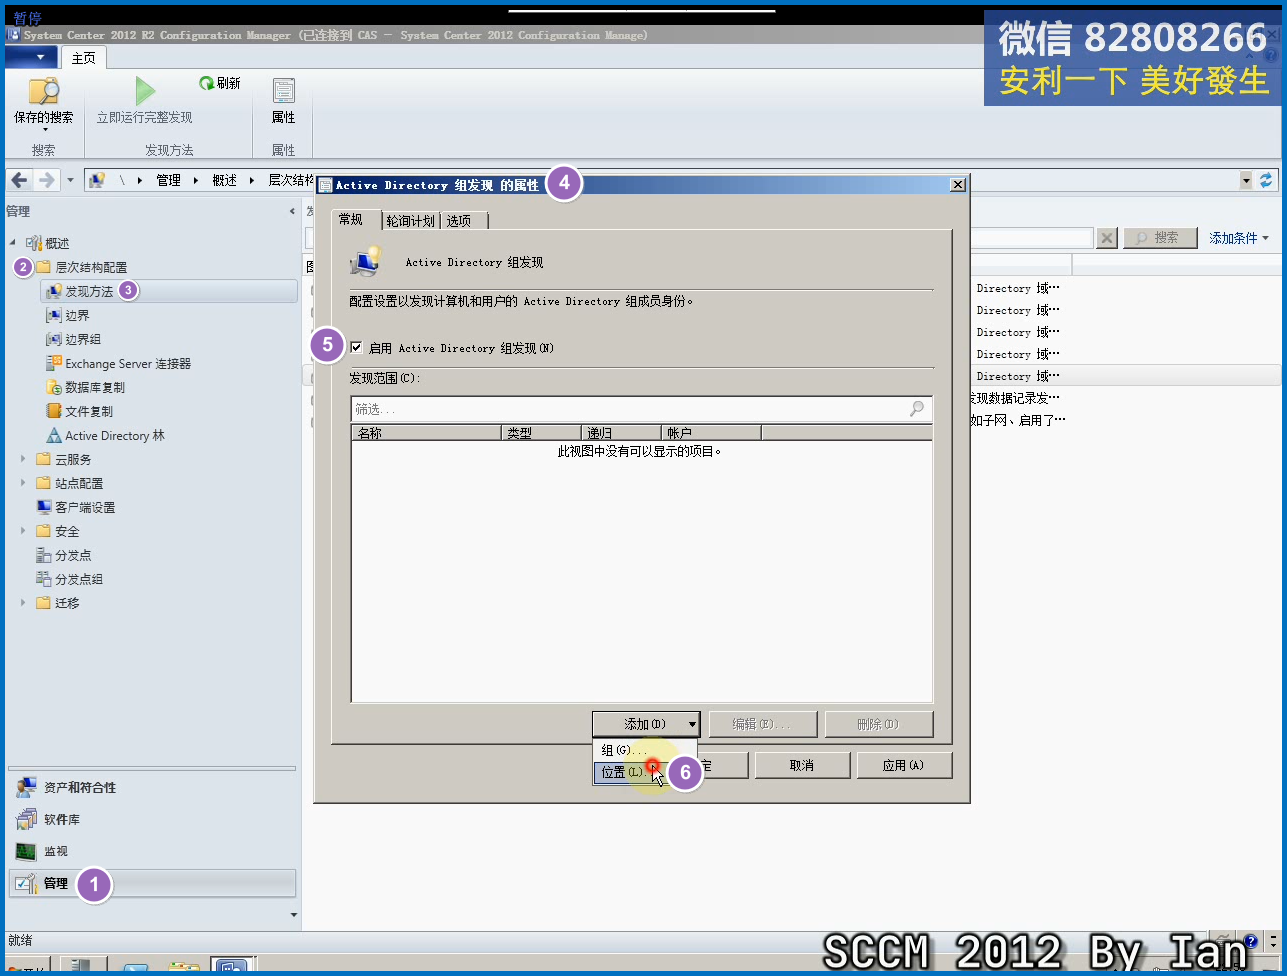Click the Refresh (刷新) ribbon icon
The width and height of the screenshot is (1287, 976).
(x=220, y=84)
